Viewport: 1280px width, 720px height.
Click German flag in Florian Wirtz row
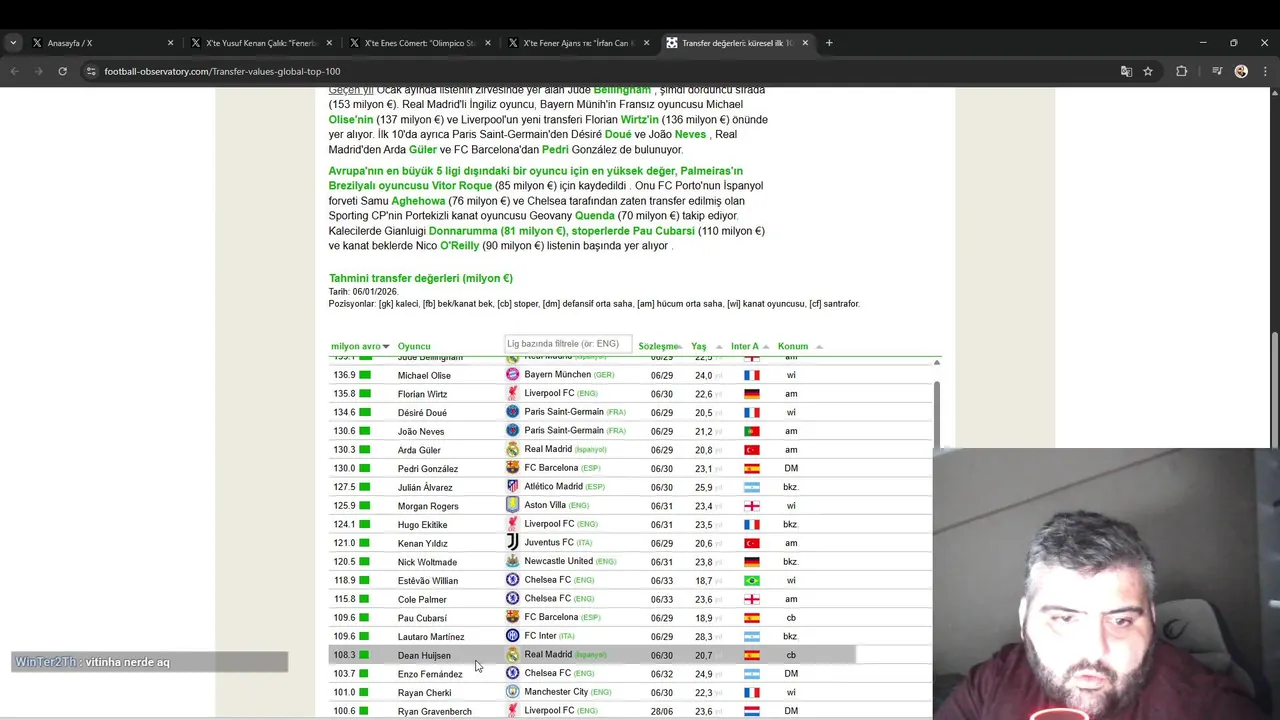[x=752, y=394]
